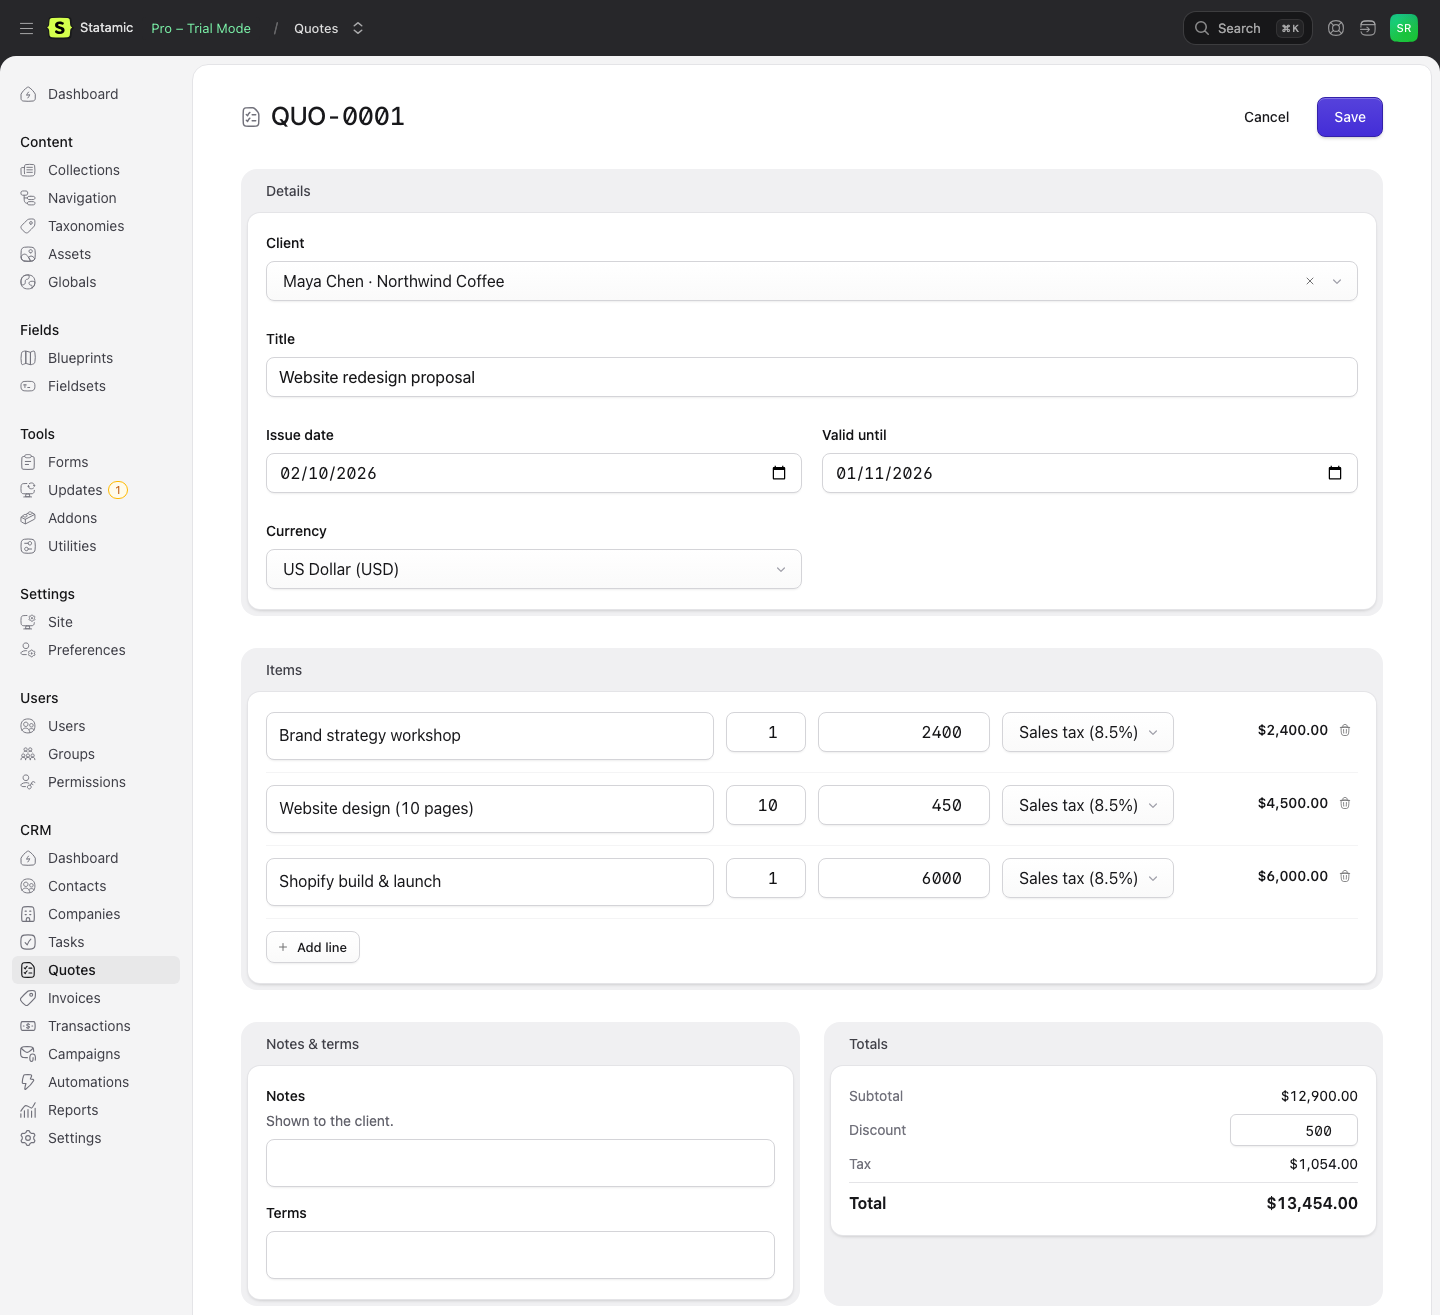The width and height of the screenshot is (1440, 1315).
Task: Save the quote
Action: 1350,117
